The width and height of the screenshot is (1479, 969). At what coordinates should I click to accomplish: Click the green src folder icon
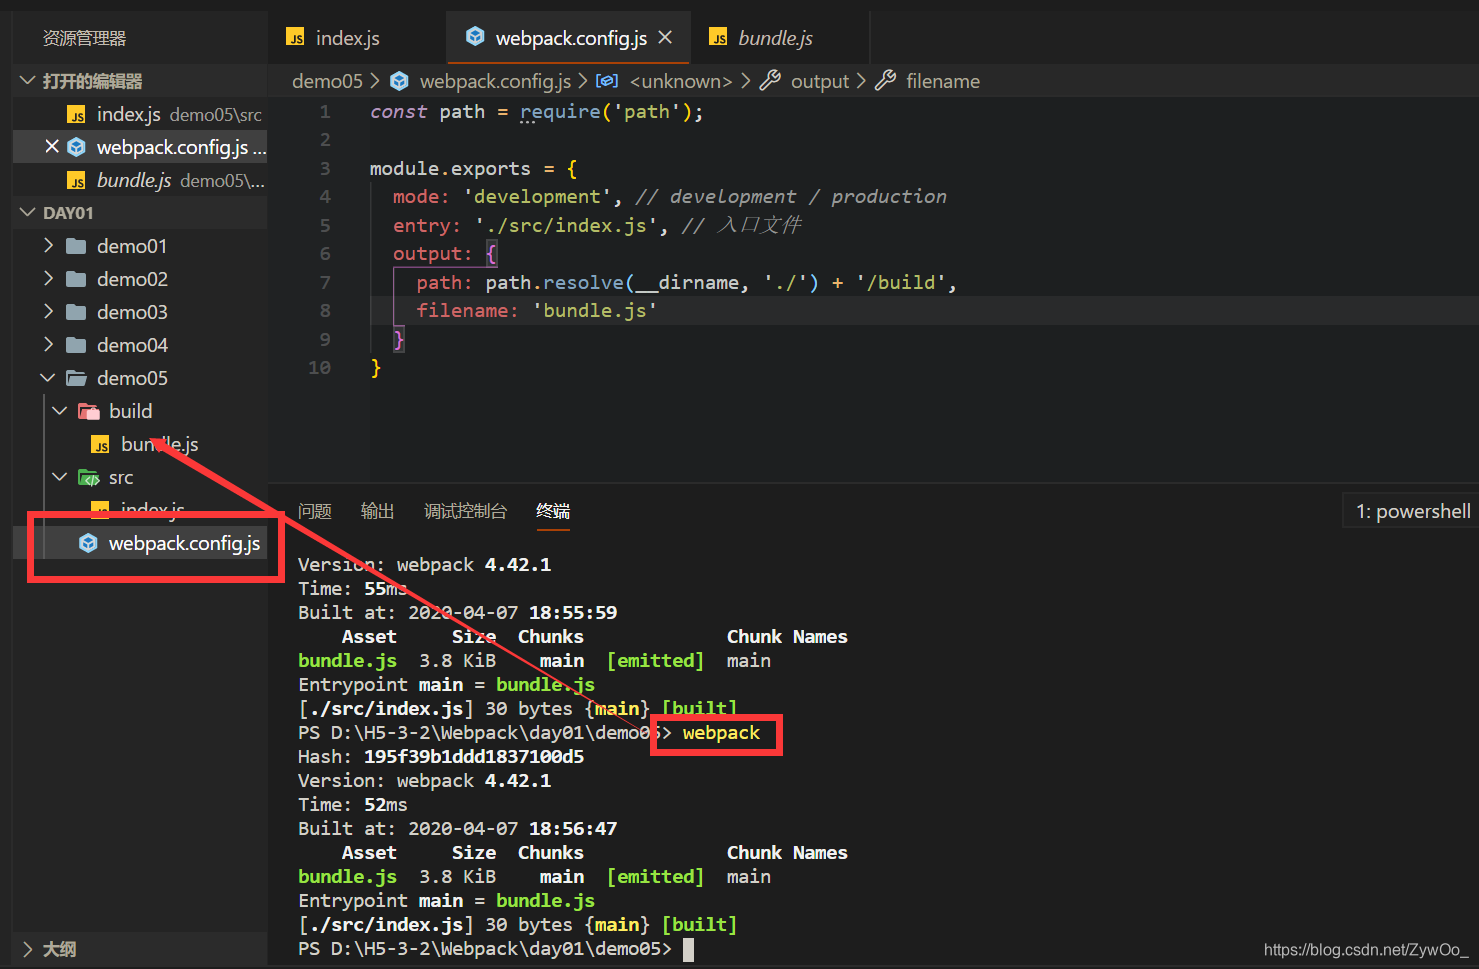(x=89, y=477)
